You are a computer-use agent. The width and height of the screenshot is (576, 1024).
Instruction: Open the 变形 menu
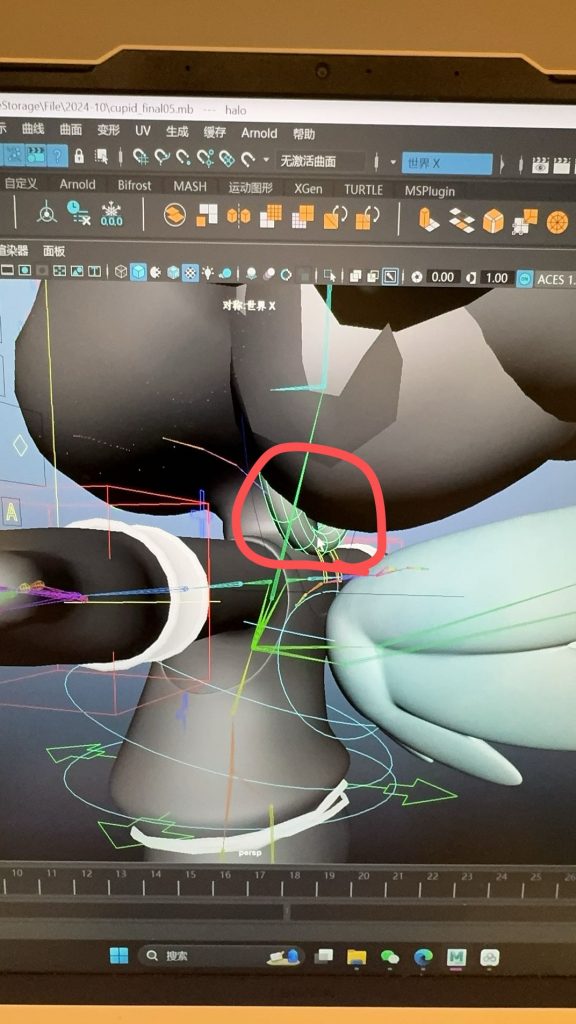tap(109, 130)
